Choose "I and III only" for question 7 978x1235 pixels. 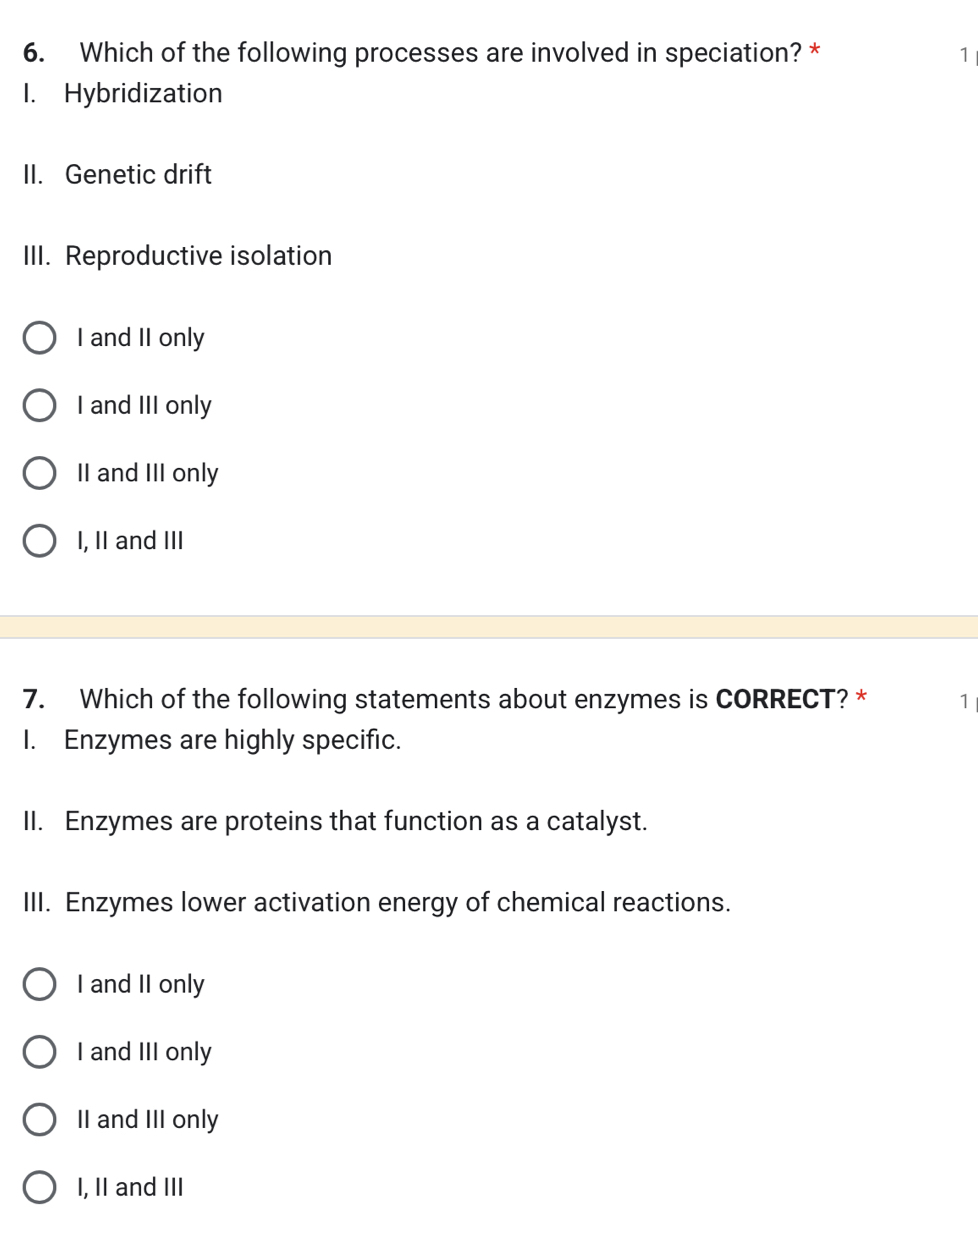click(40, 1052)
